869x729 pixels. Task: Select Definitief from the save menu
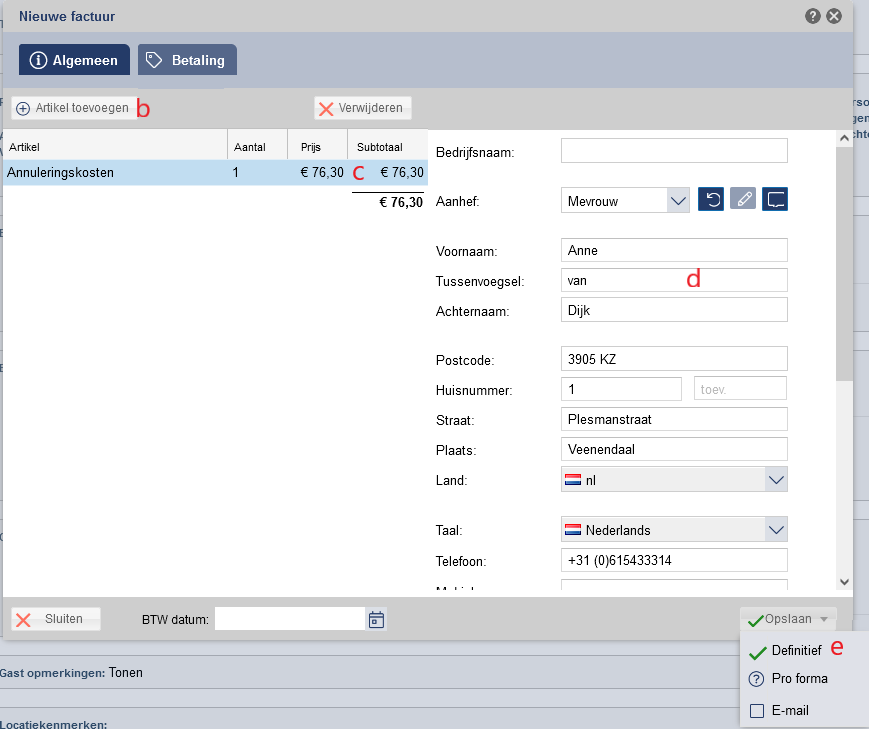(796, 651)
